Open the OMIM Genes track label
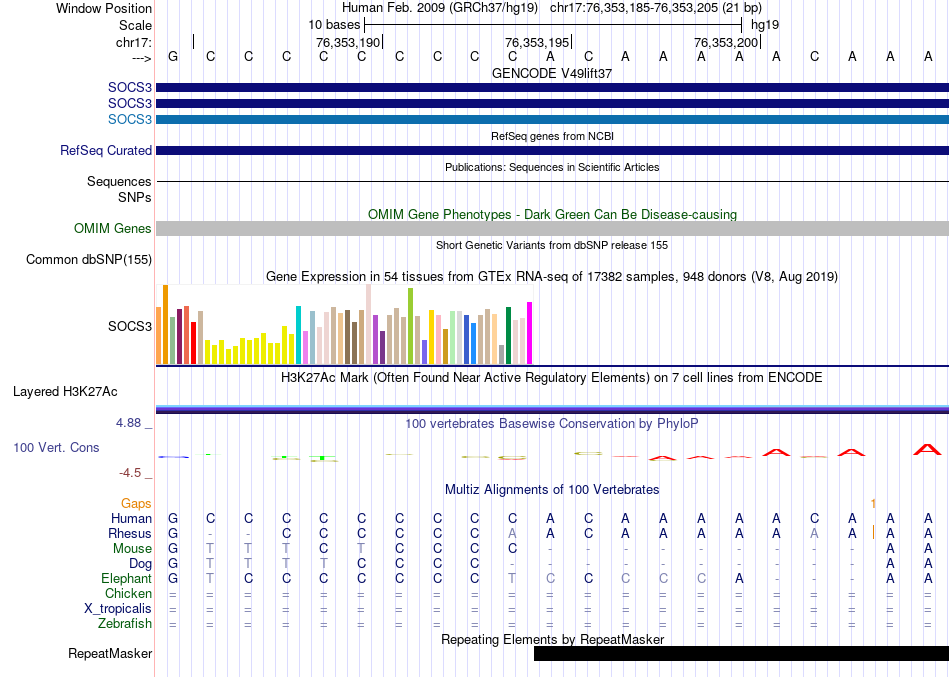 113,228
